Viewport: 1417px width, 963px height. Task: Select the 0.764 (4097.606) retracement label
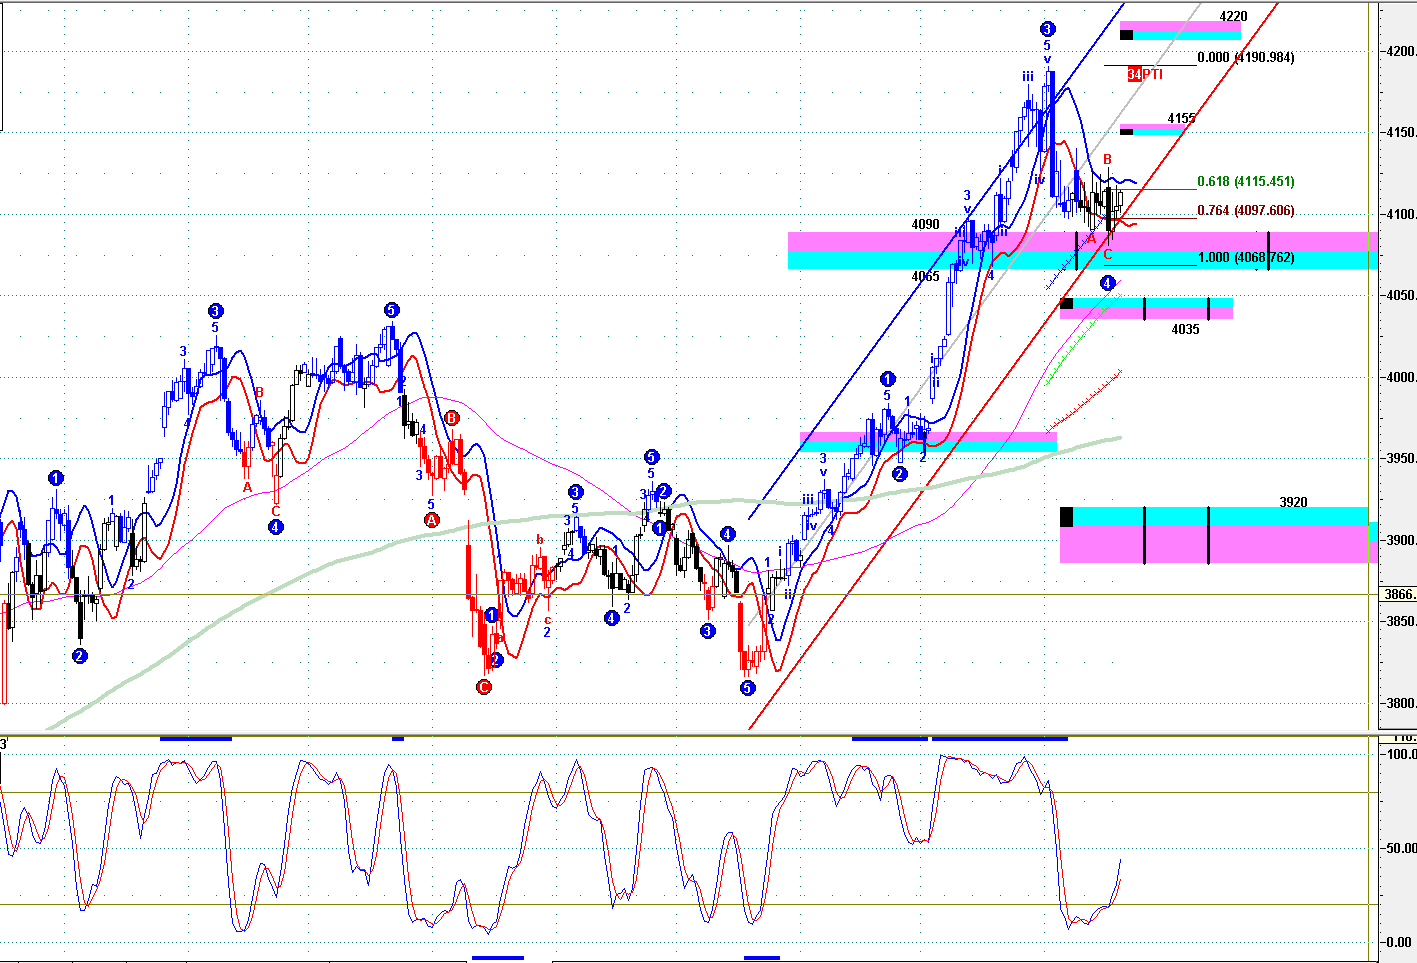[x=1245, y=211]
